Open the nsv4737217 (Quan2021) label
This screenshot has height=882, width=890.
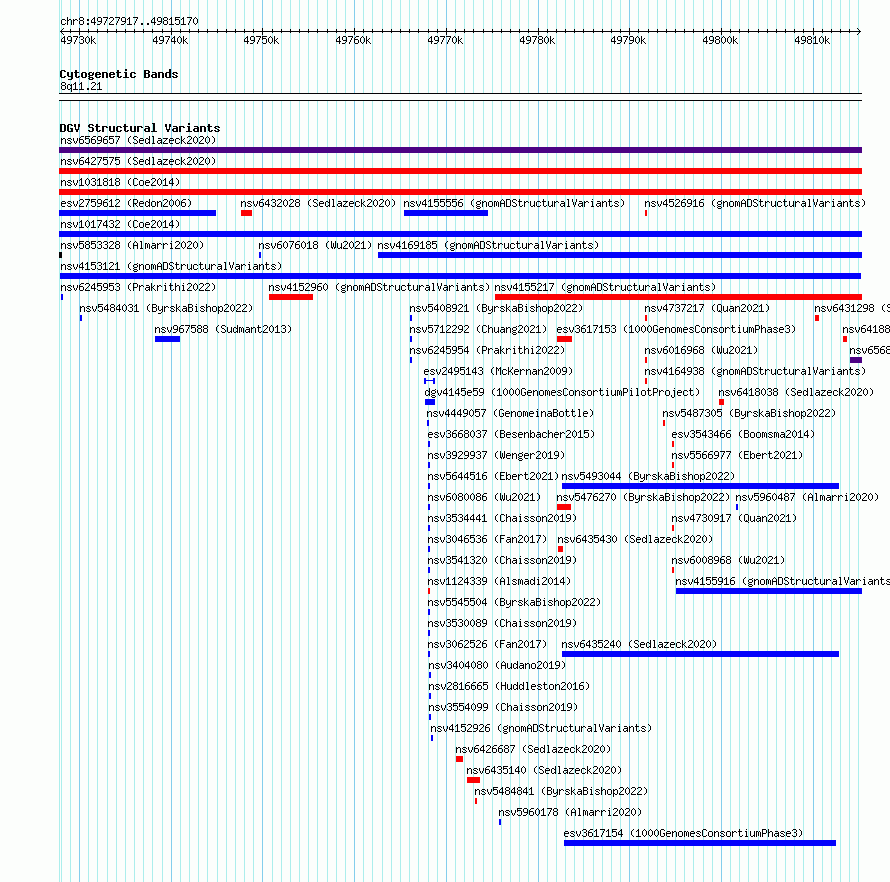tap(707, 308)
